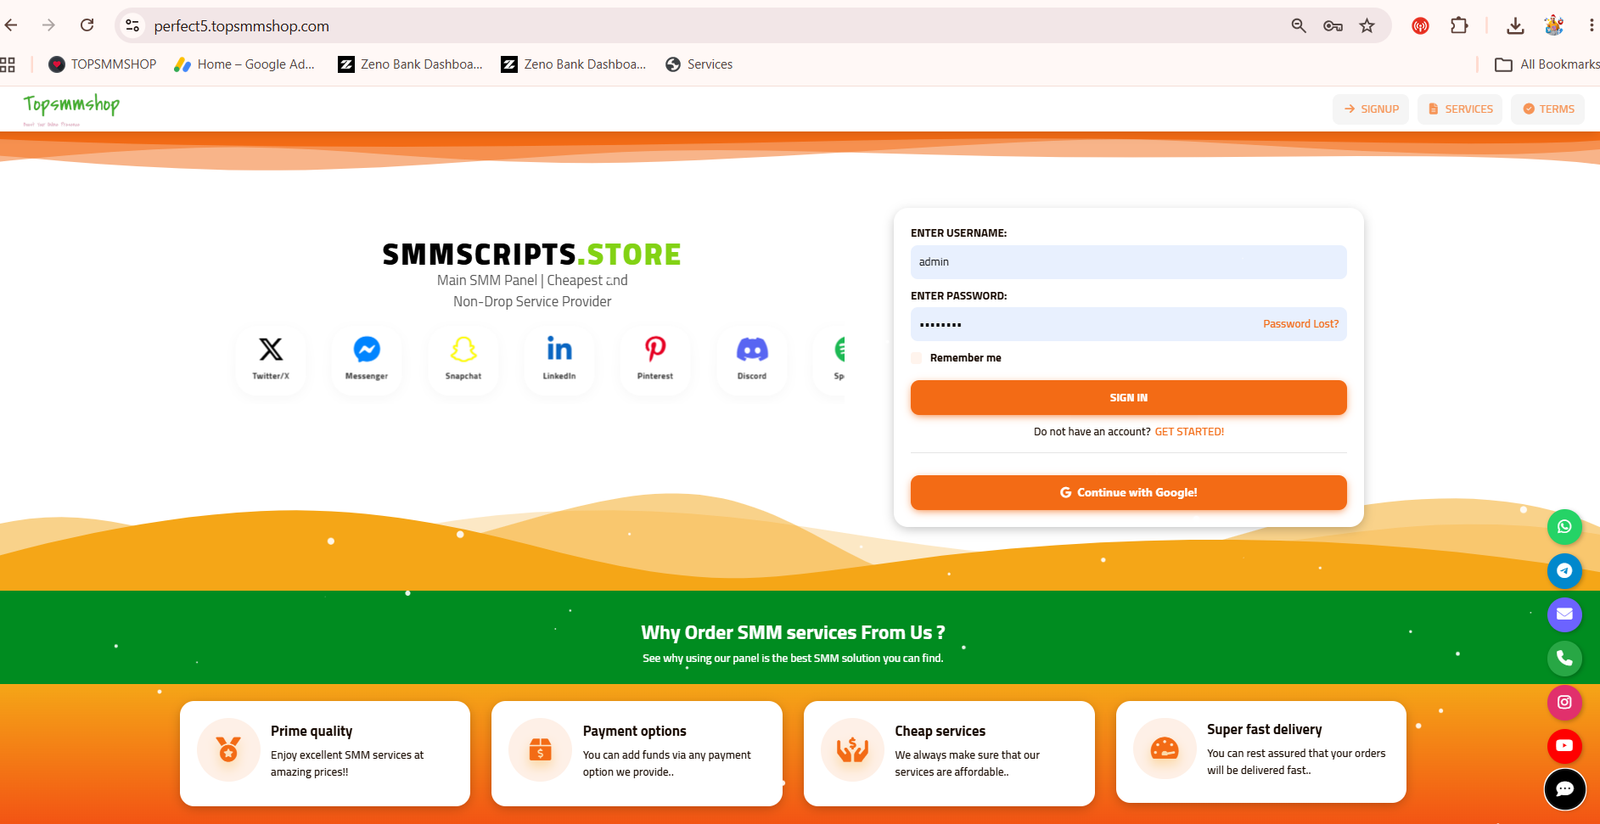Click the red extension icon in toolbar
Screen dimensions: 1600x824
tap(1420, 26)
